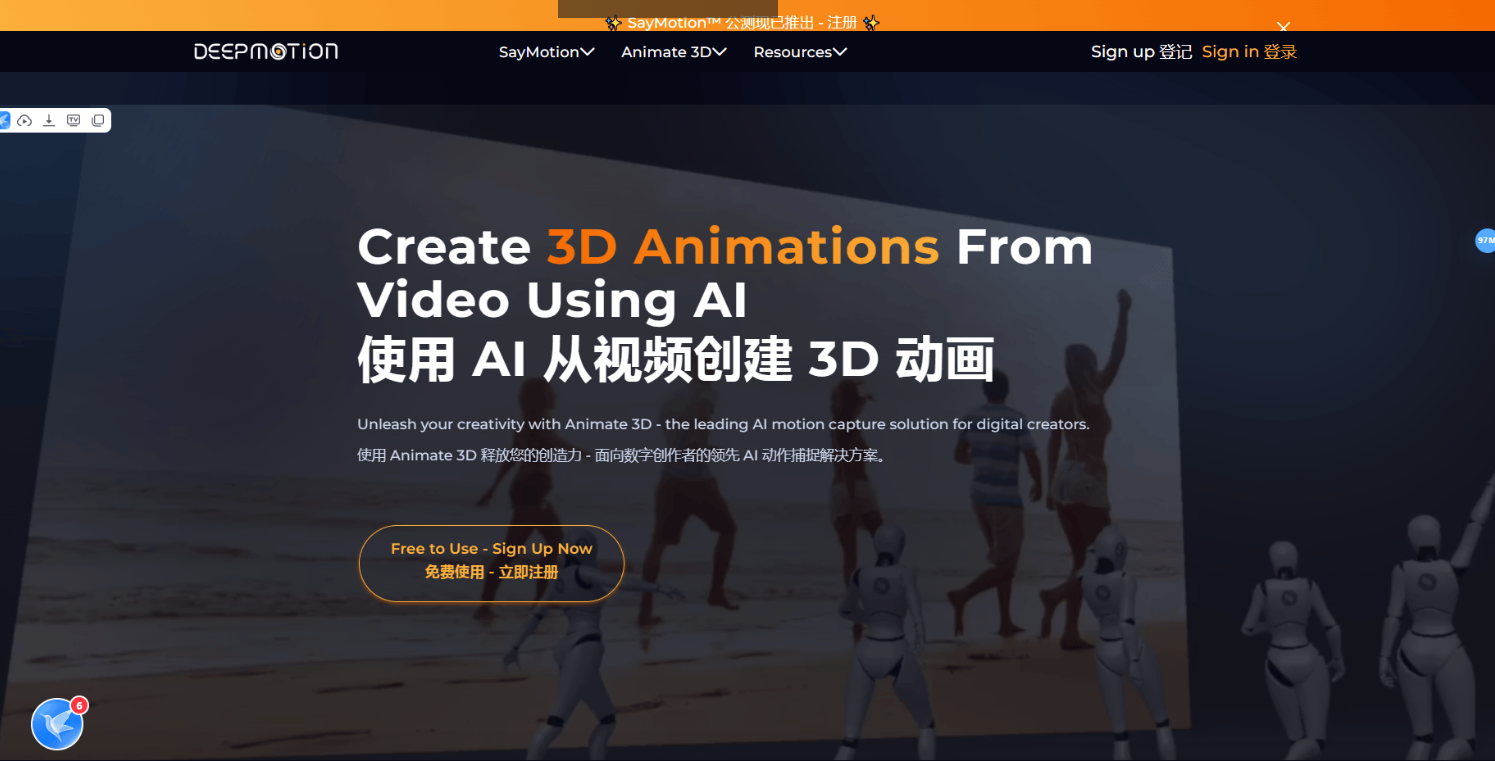Click the screen mirroring icon
Viewport: 1495px width, 761px height.
point(98,119)
